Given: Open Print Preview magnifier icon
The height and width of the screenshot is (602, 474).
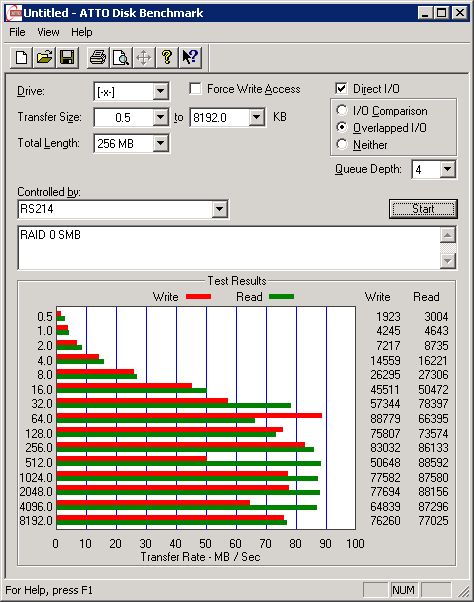Looking at the screenshot, I should 121,58.
